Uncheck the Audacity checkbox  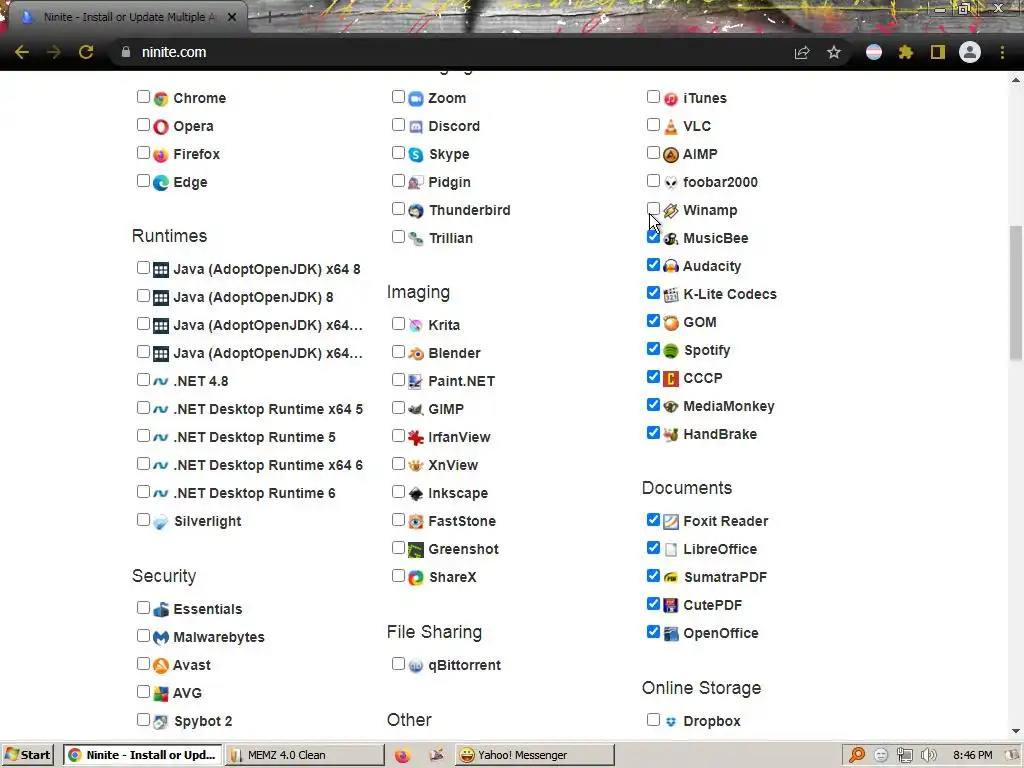[x=653, y=265]
